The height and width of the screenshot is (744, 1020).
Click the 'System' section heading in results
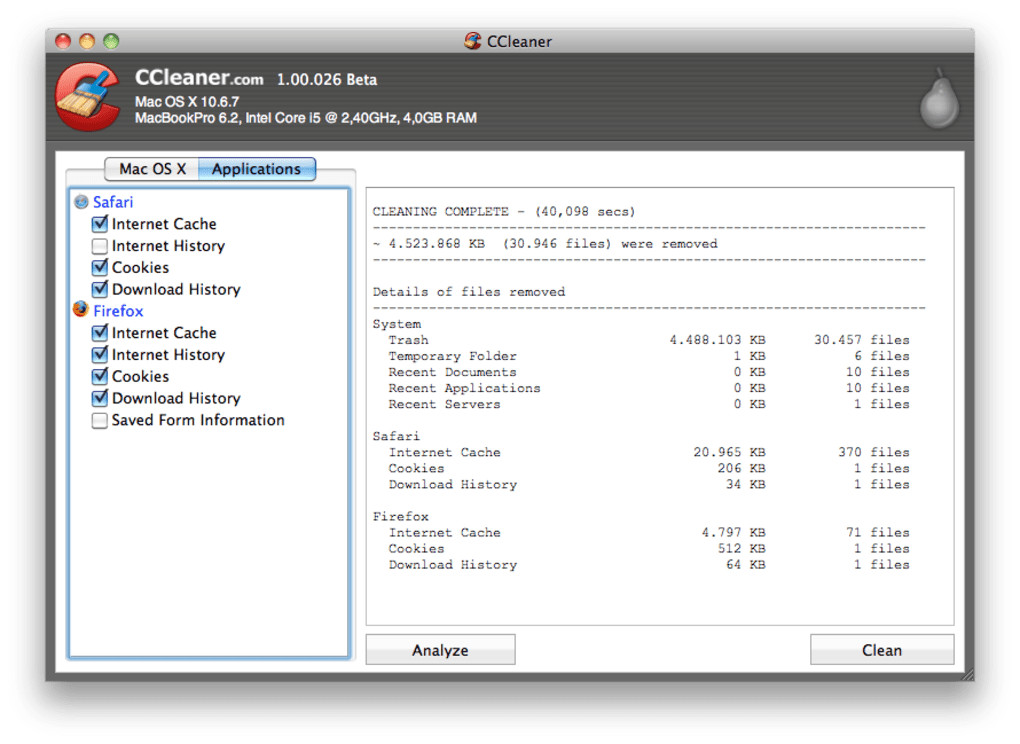tap(397, 324)
